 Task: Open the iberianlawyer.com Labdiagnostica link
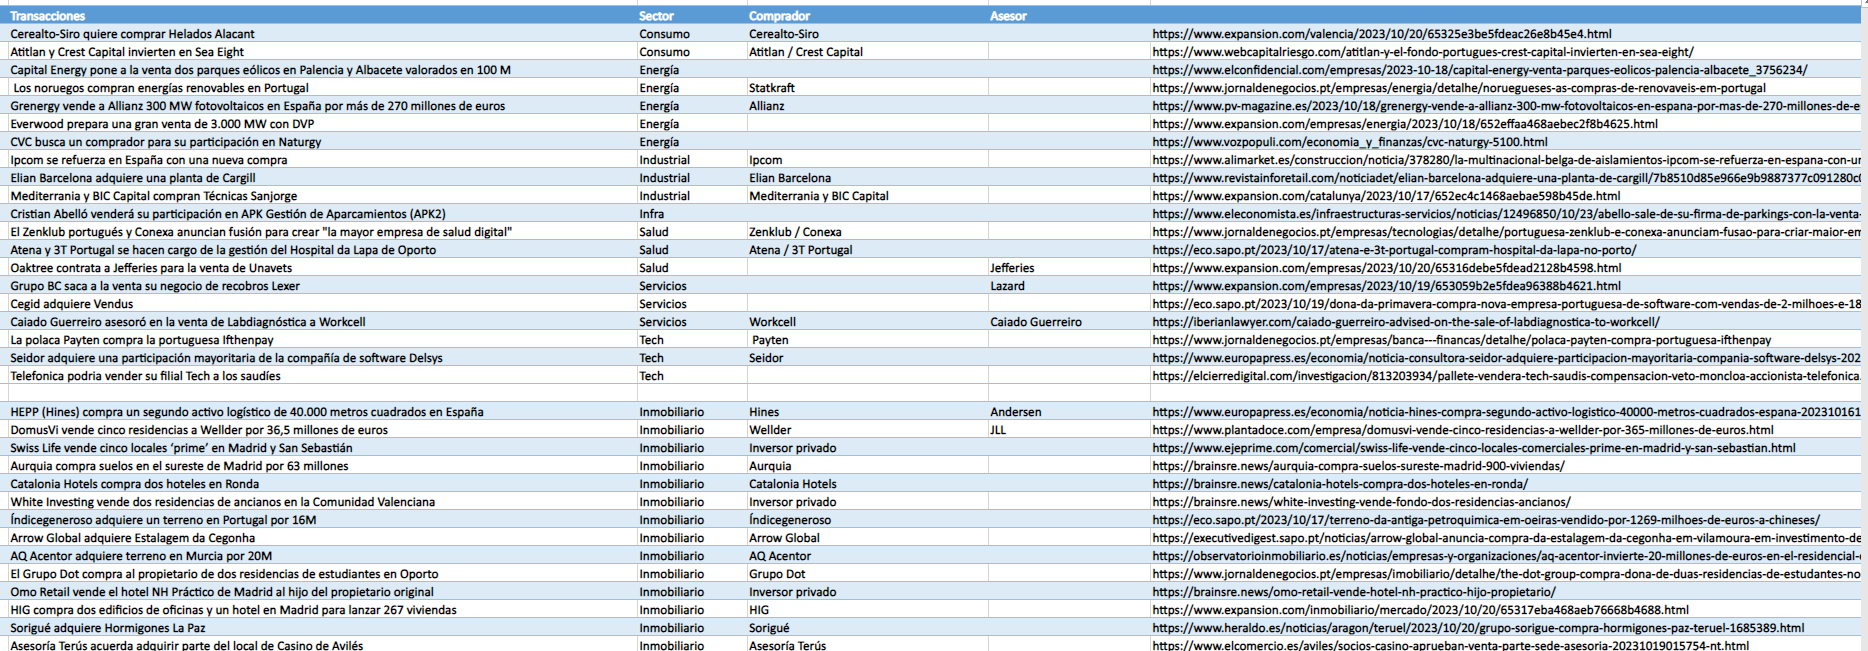(x=1405, y=322)
